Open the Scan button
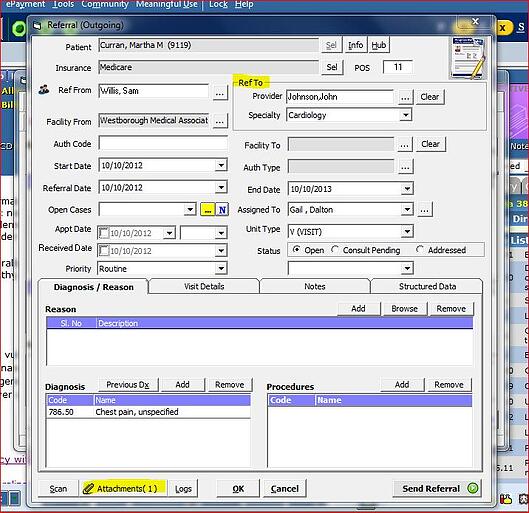Screen dimensions: 529x513 point(58,489)
